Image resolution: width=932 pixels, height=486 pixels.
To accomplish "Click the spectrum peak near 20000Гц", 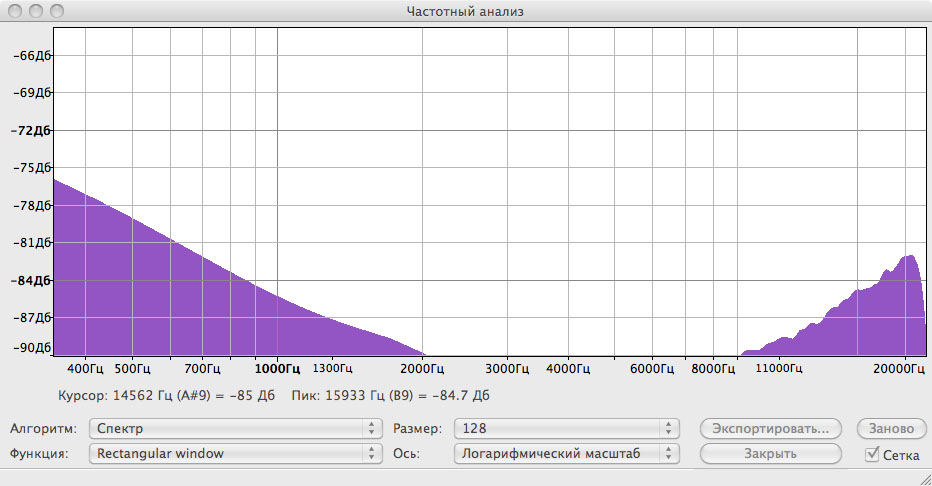I will (x=909, y=257).
